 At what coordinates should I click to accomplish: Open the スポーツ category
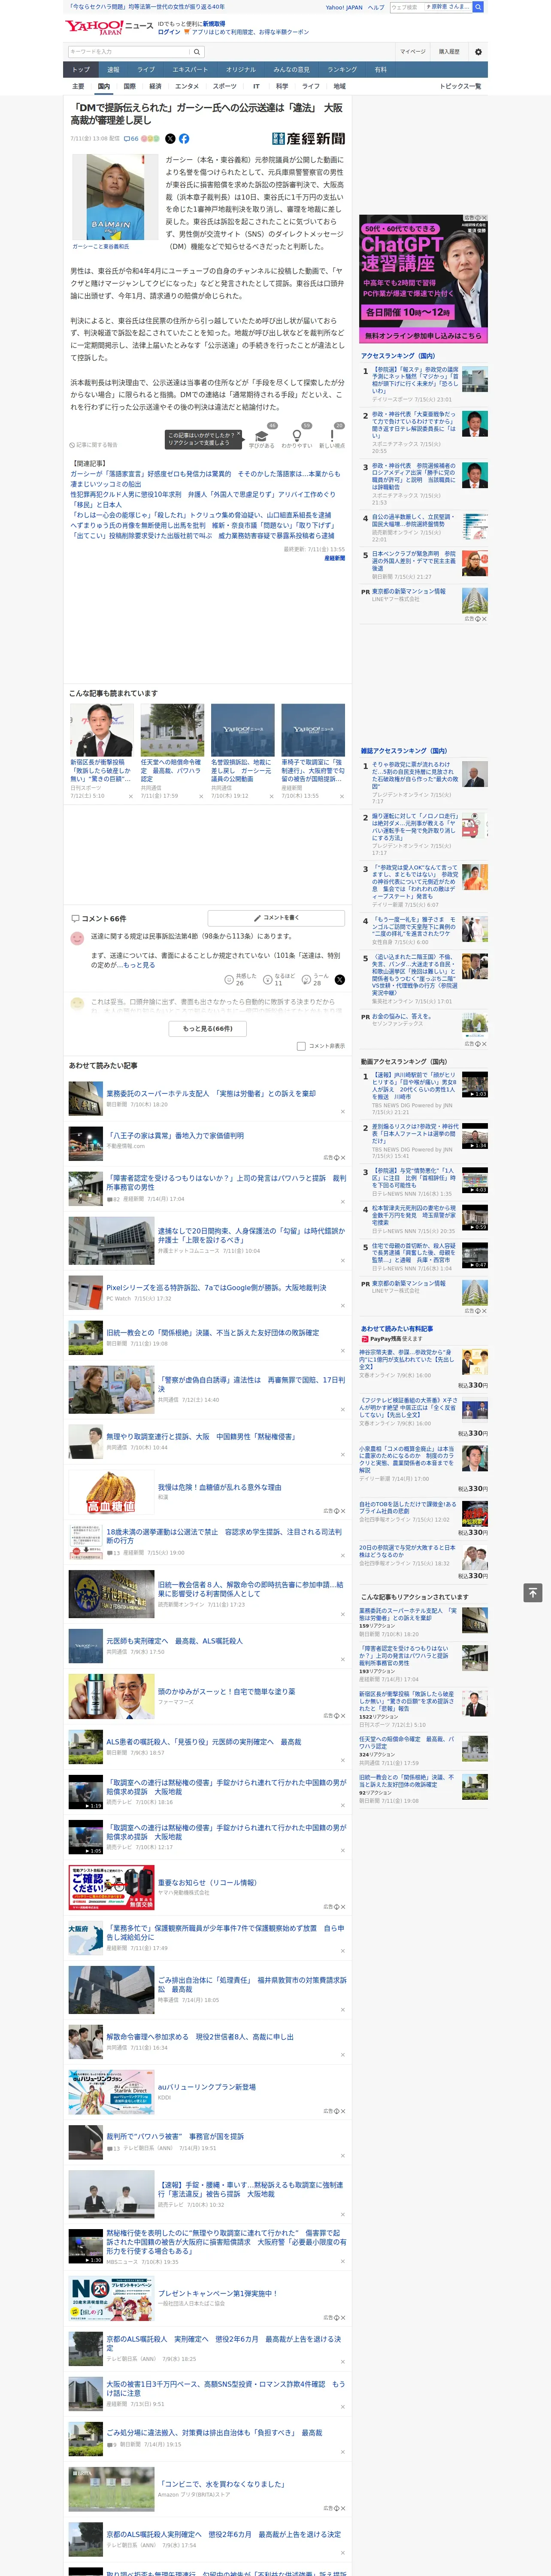(x=225, y=86)
